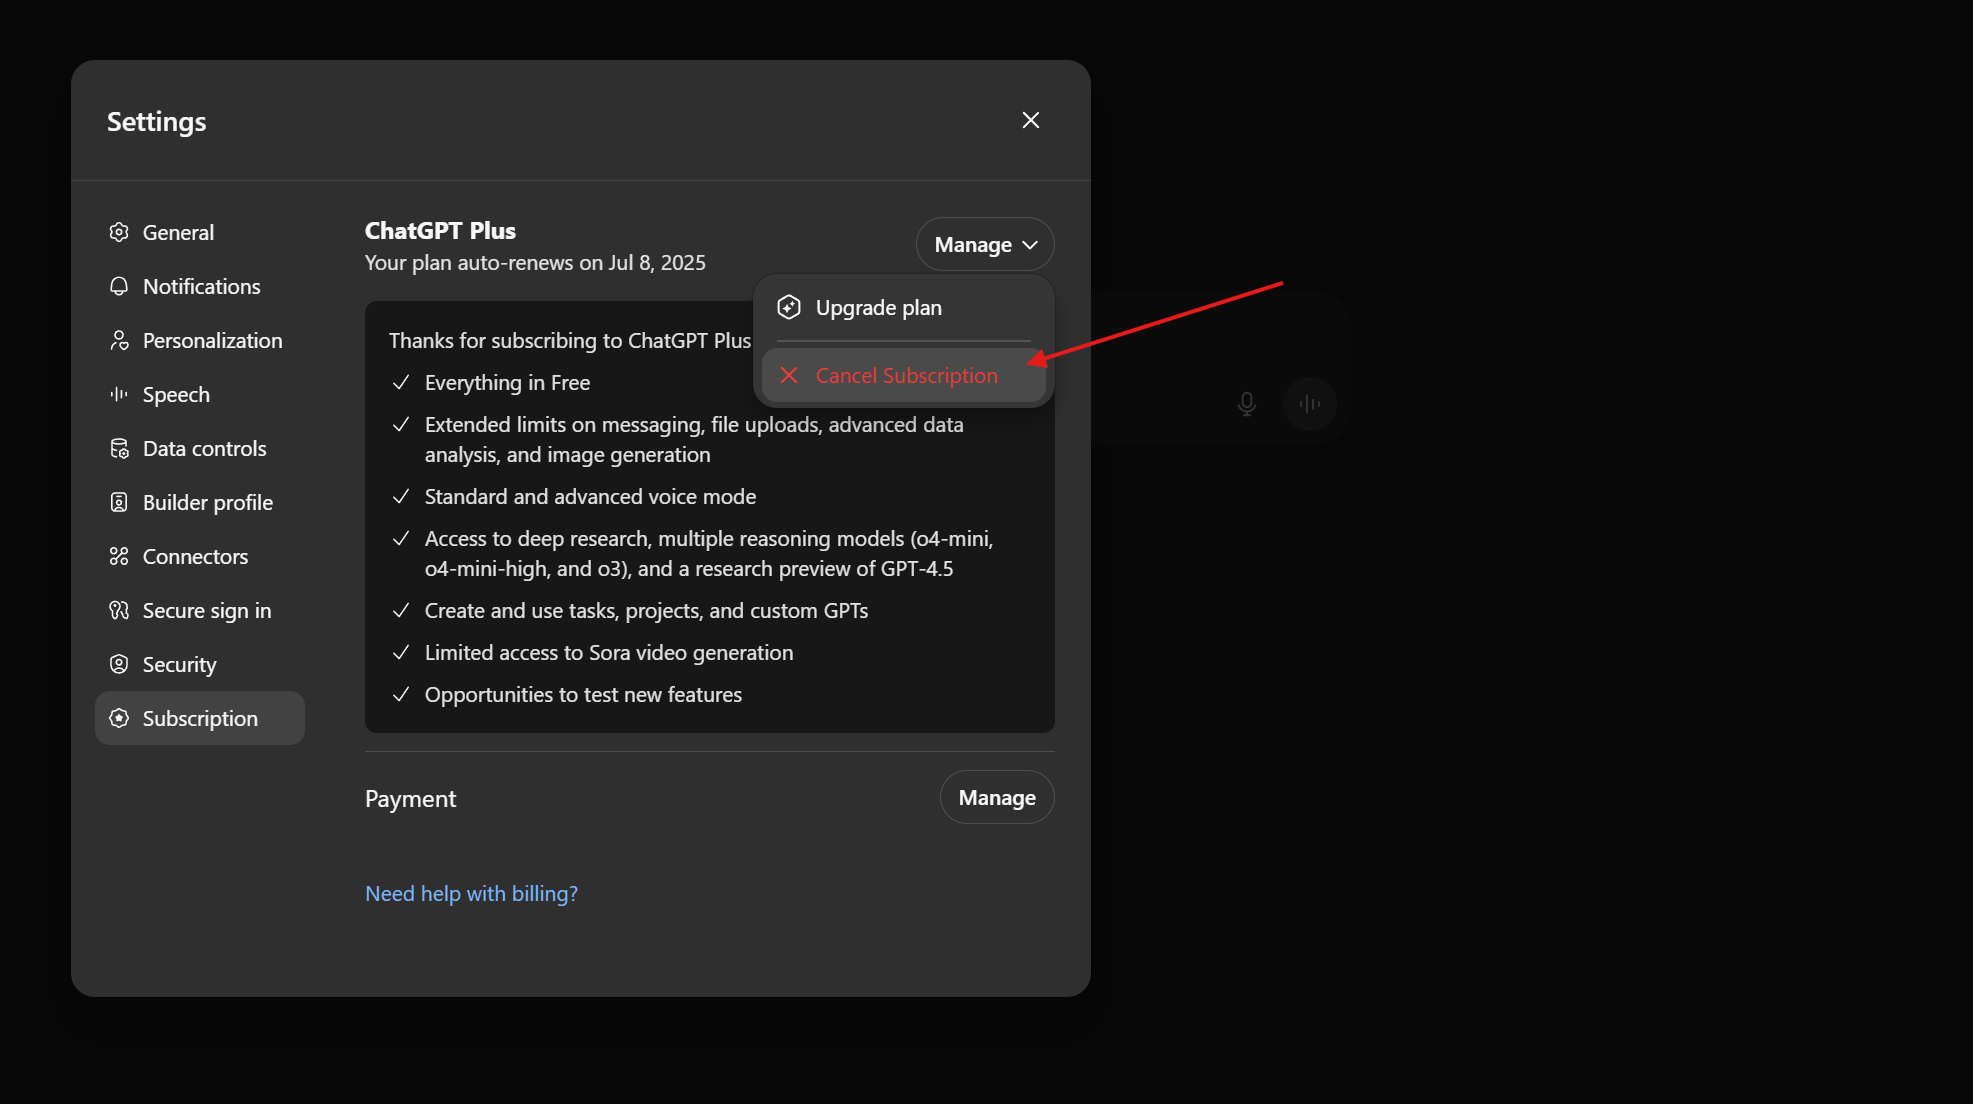Click Manage next to Payment
The height and width of the screenshot is (1104, 1973).
click(996, 797)
